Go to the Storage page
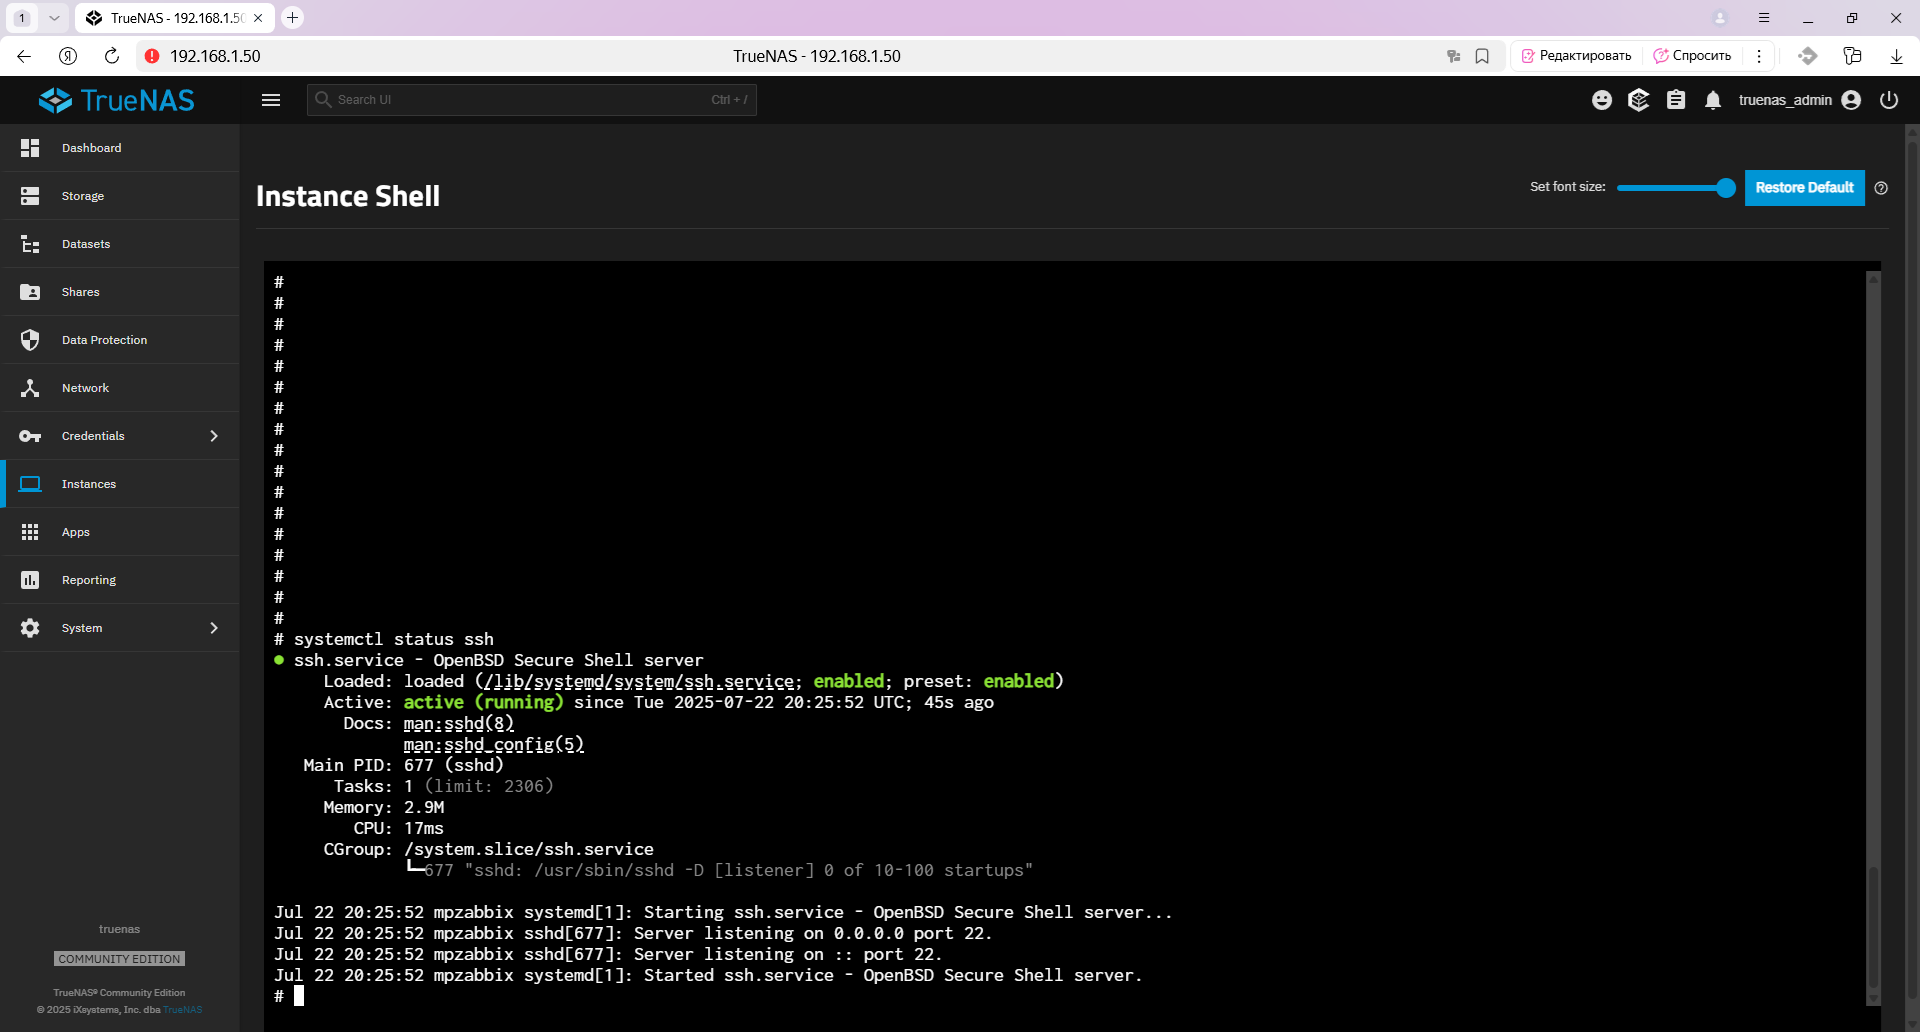1920x1032 pixels. click(x=120, y=196)
